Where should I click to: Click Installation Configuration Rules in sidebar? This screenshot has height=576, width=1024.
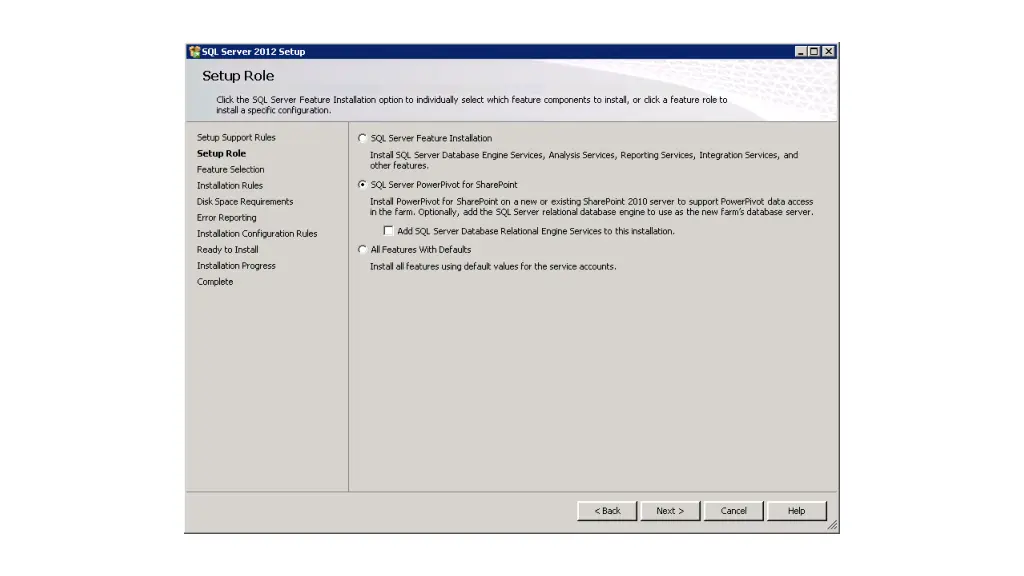pos(257,234)
